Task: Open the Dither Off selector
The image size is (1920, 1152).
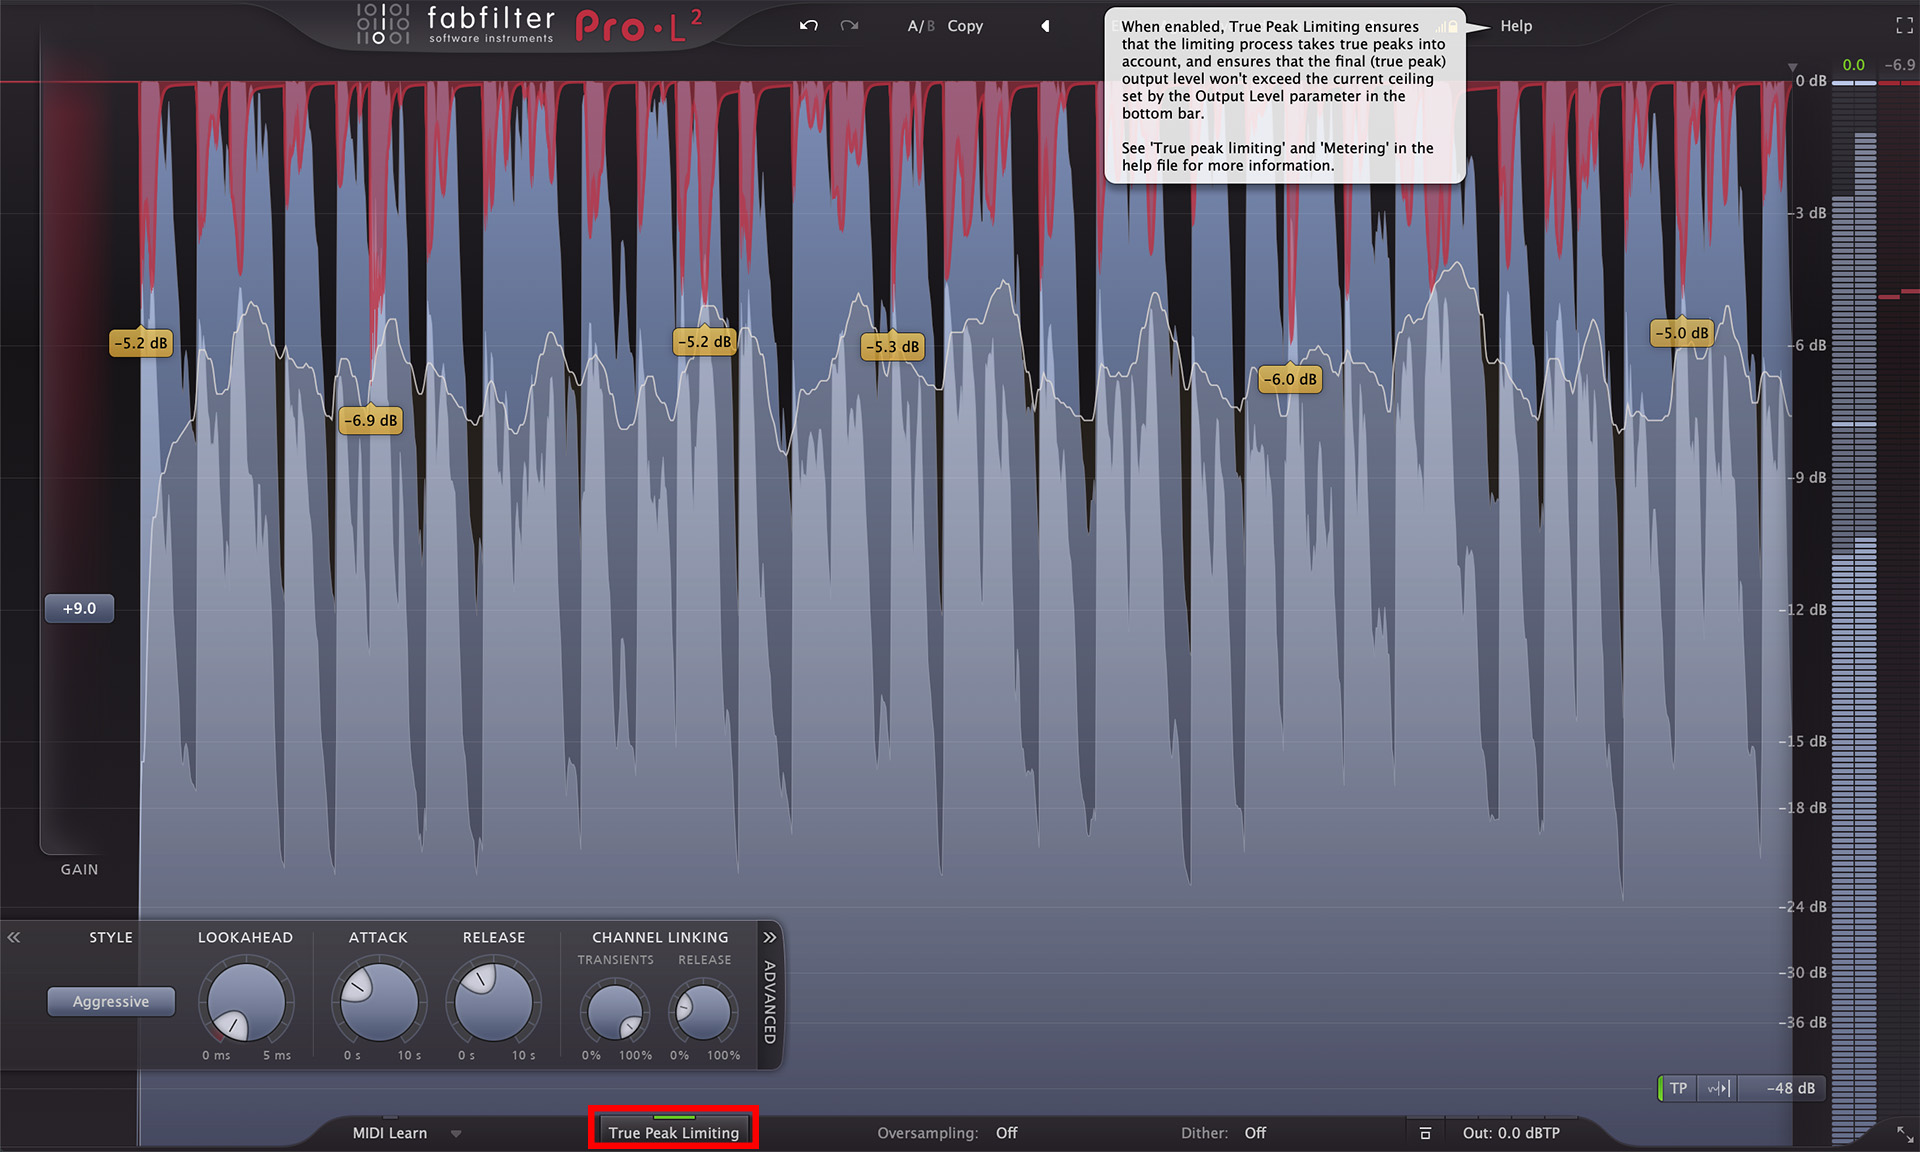Action: pyautogui.click(x=1255, y=1133)
